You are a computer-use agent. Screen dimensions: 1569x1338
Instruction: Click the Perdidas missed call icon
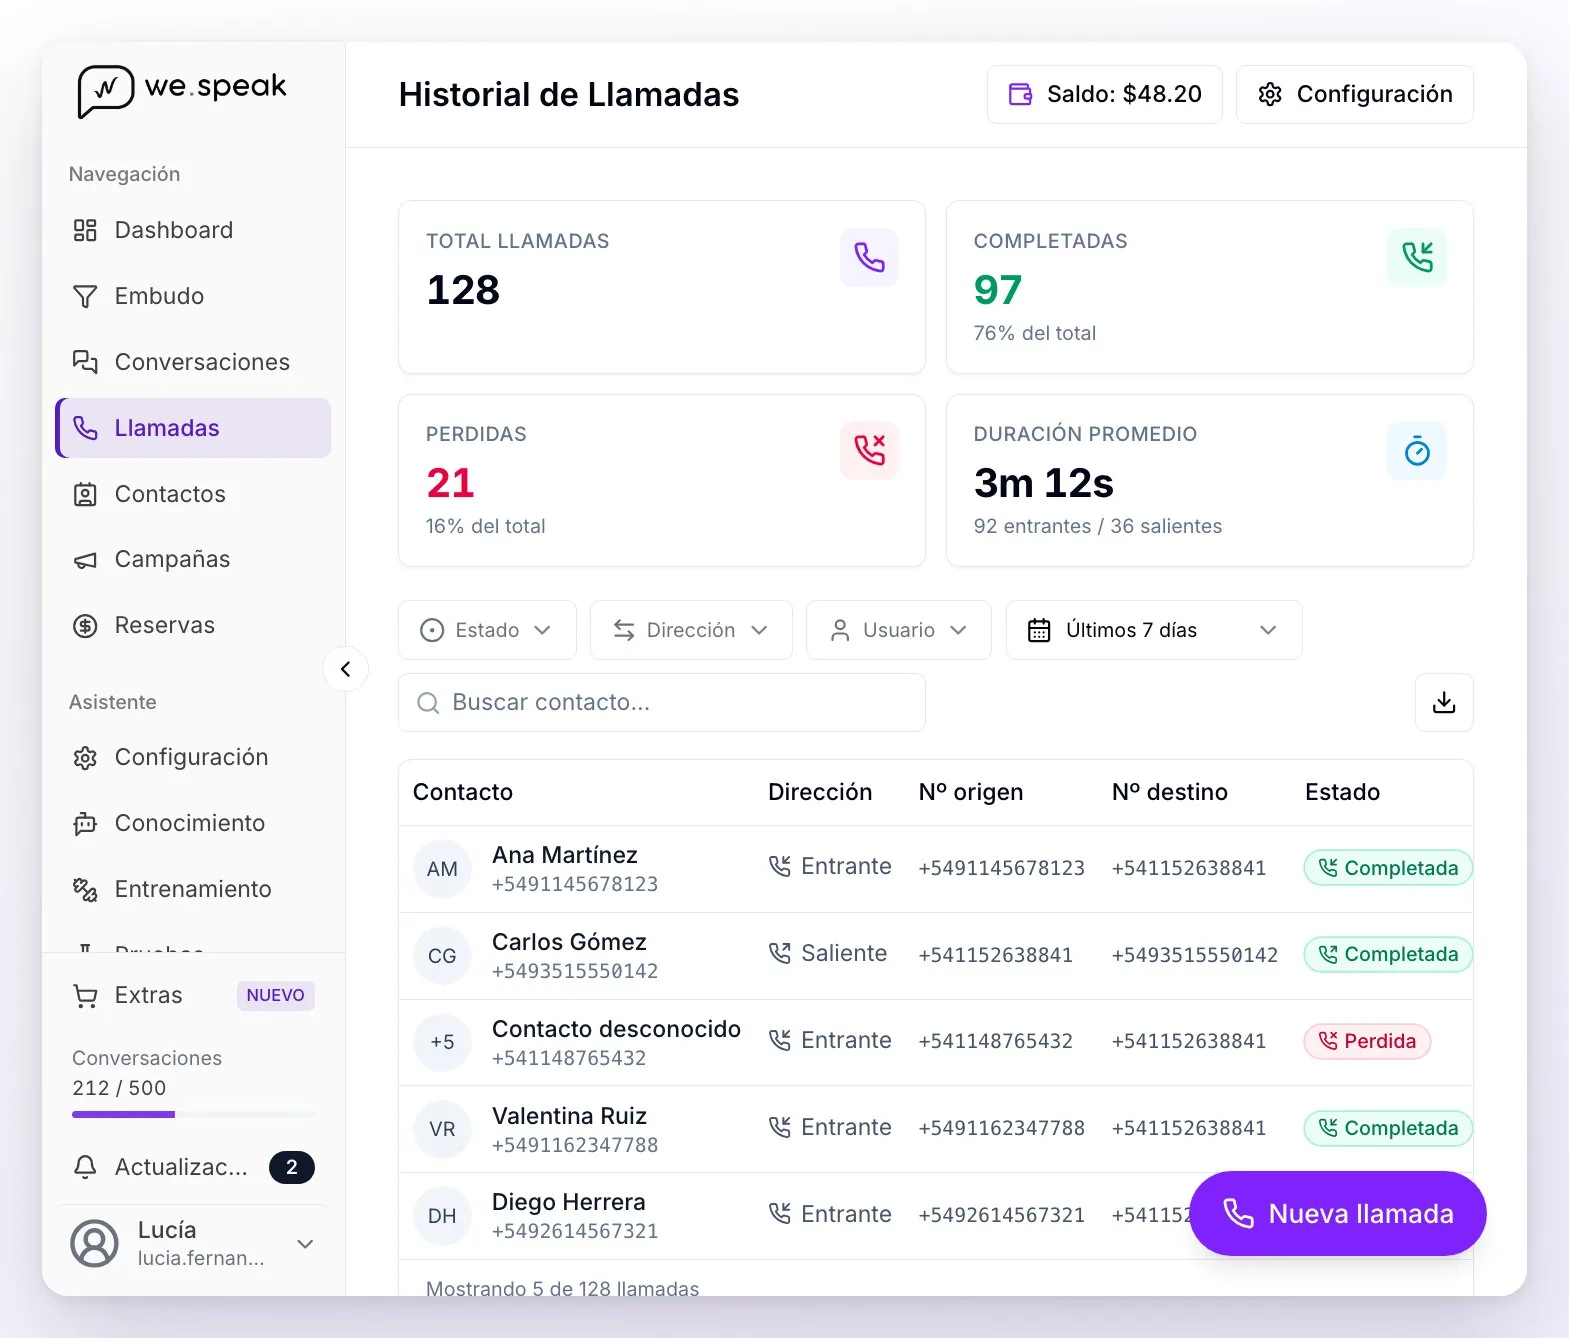click(869, 451)
